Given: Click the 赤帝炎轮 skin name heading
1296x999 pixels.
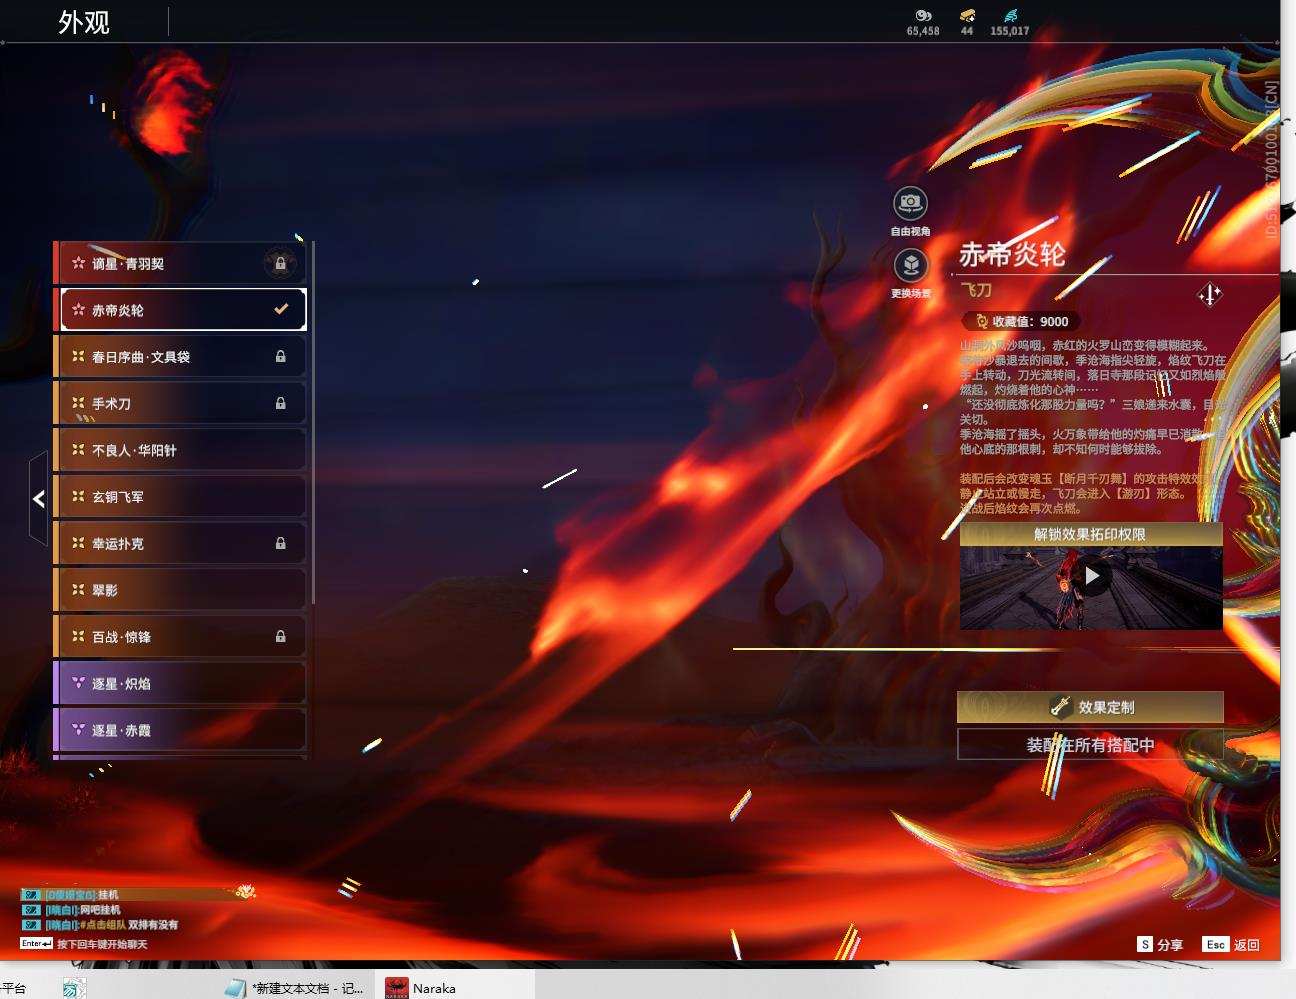Looking at the screenshot, I should (x=1012, y=254).
